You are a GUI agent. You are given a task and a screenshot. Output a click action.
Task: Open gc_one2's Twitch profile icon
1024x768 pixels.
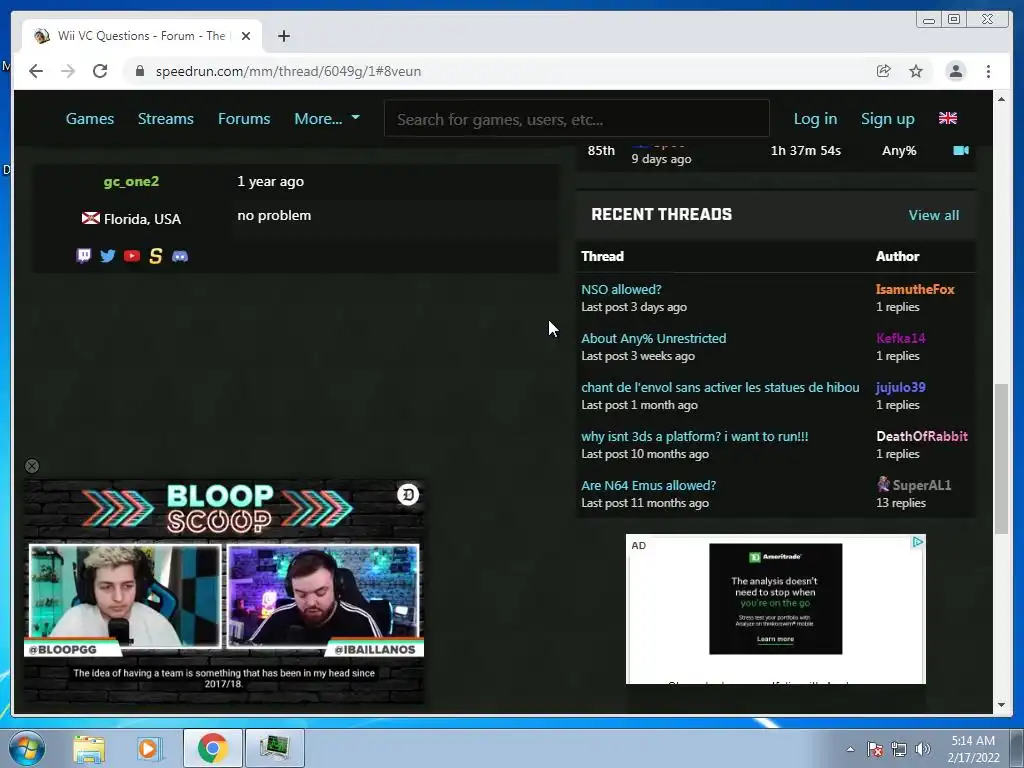coord(84,255)
